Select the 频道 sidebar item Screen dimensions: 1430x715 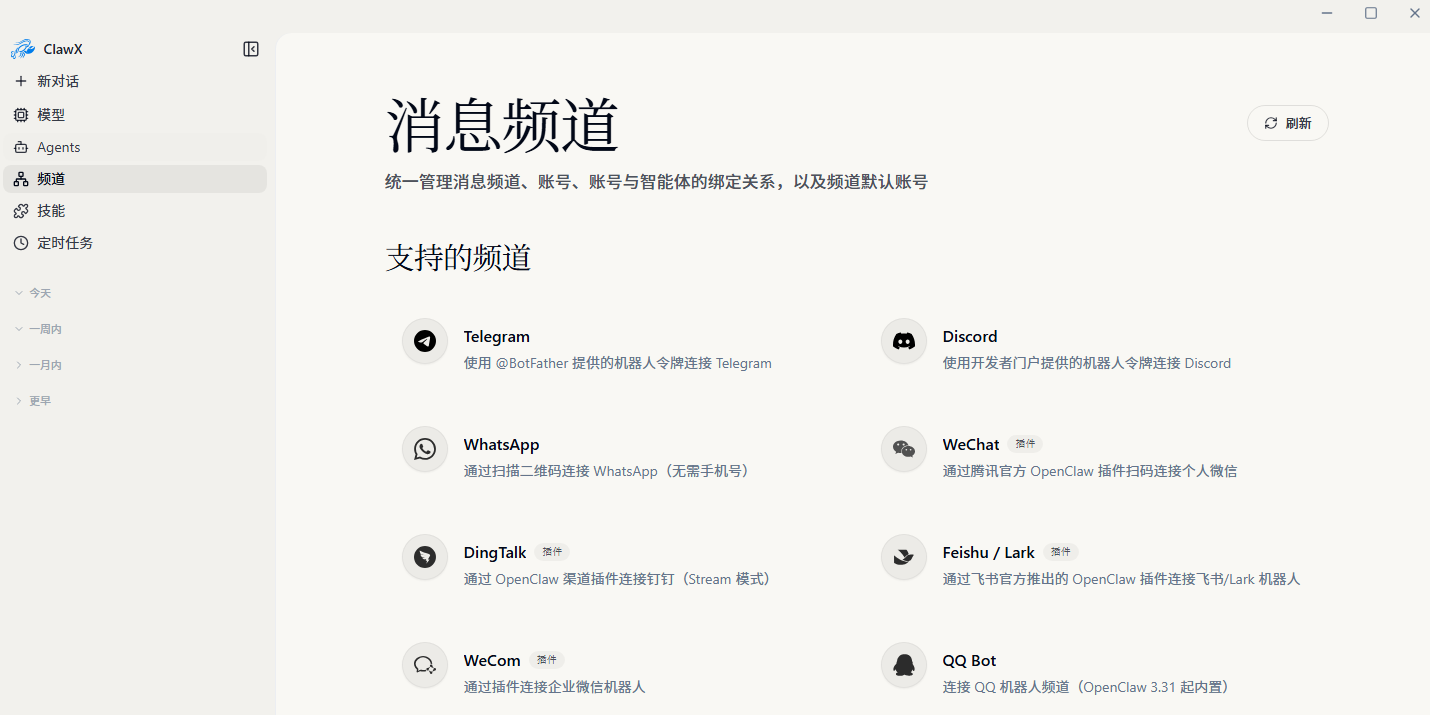(x=135, y=179)
